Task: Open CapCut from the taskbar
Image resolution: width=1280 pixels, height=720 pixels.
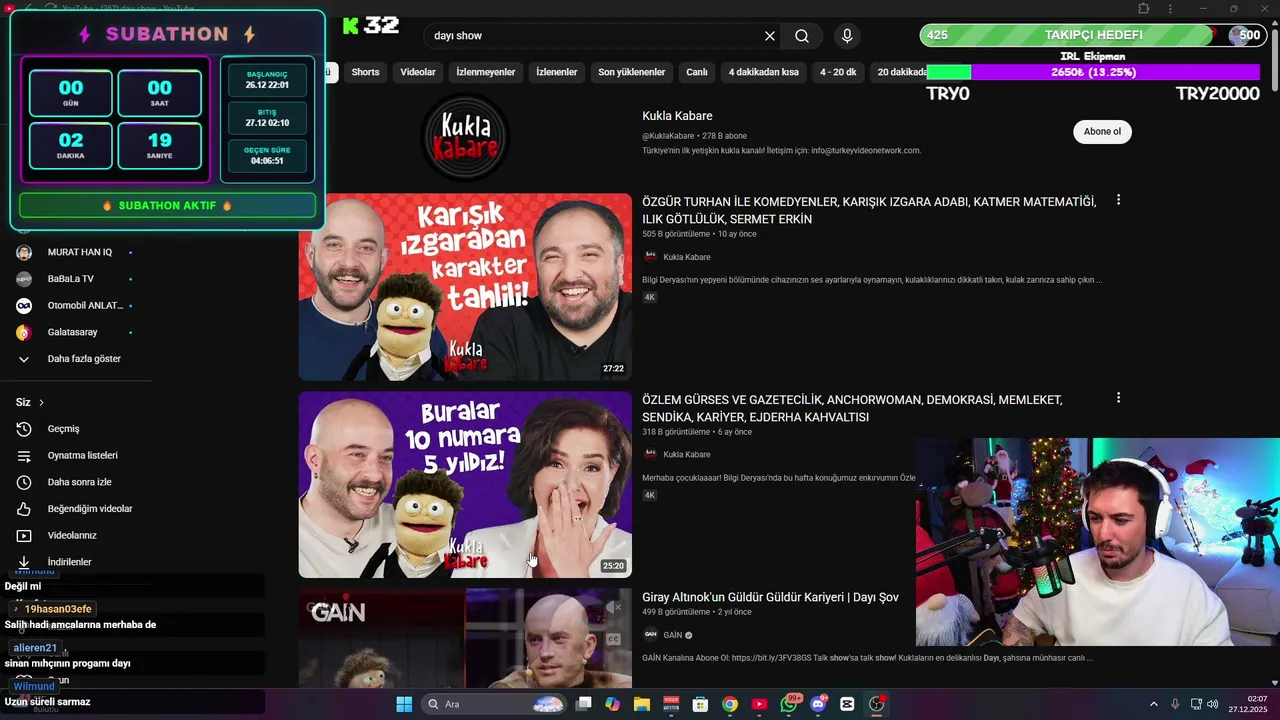Action: point(848,704)
